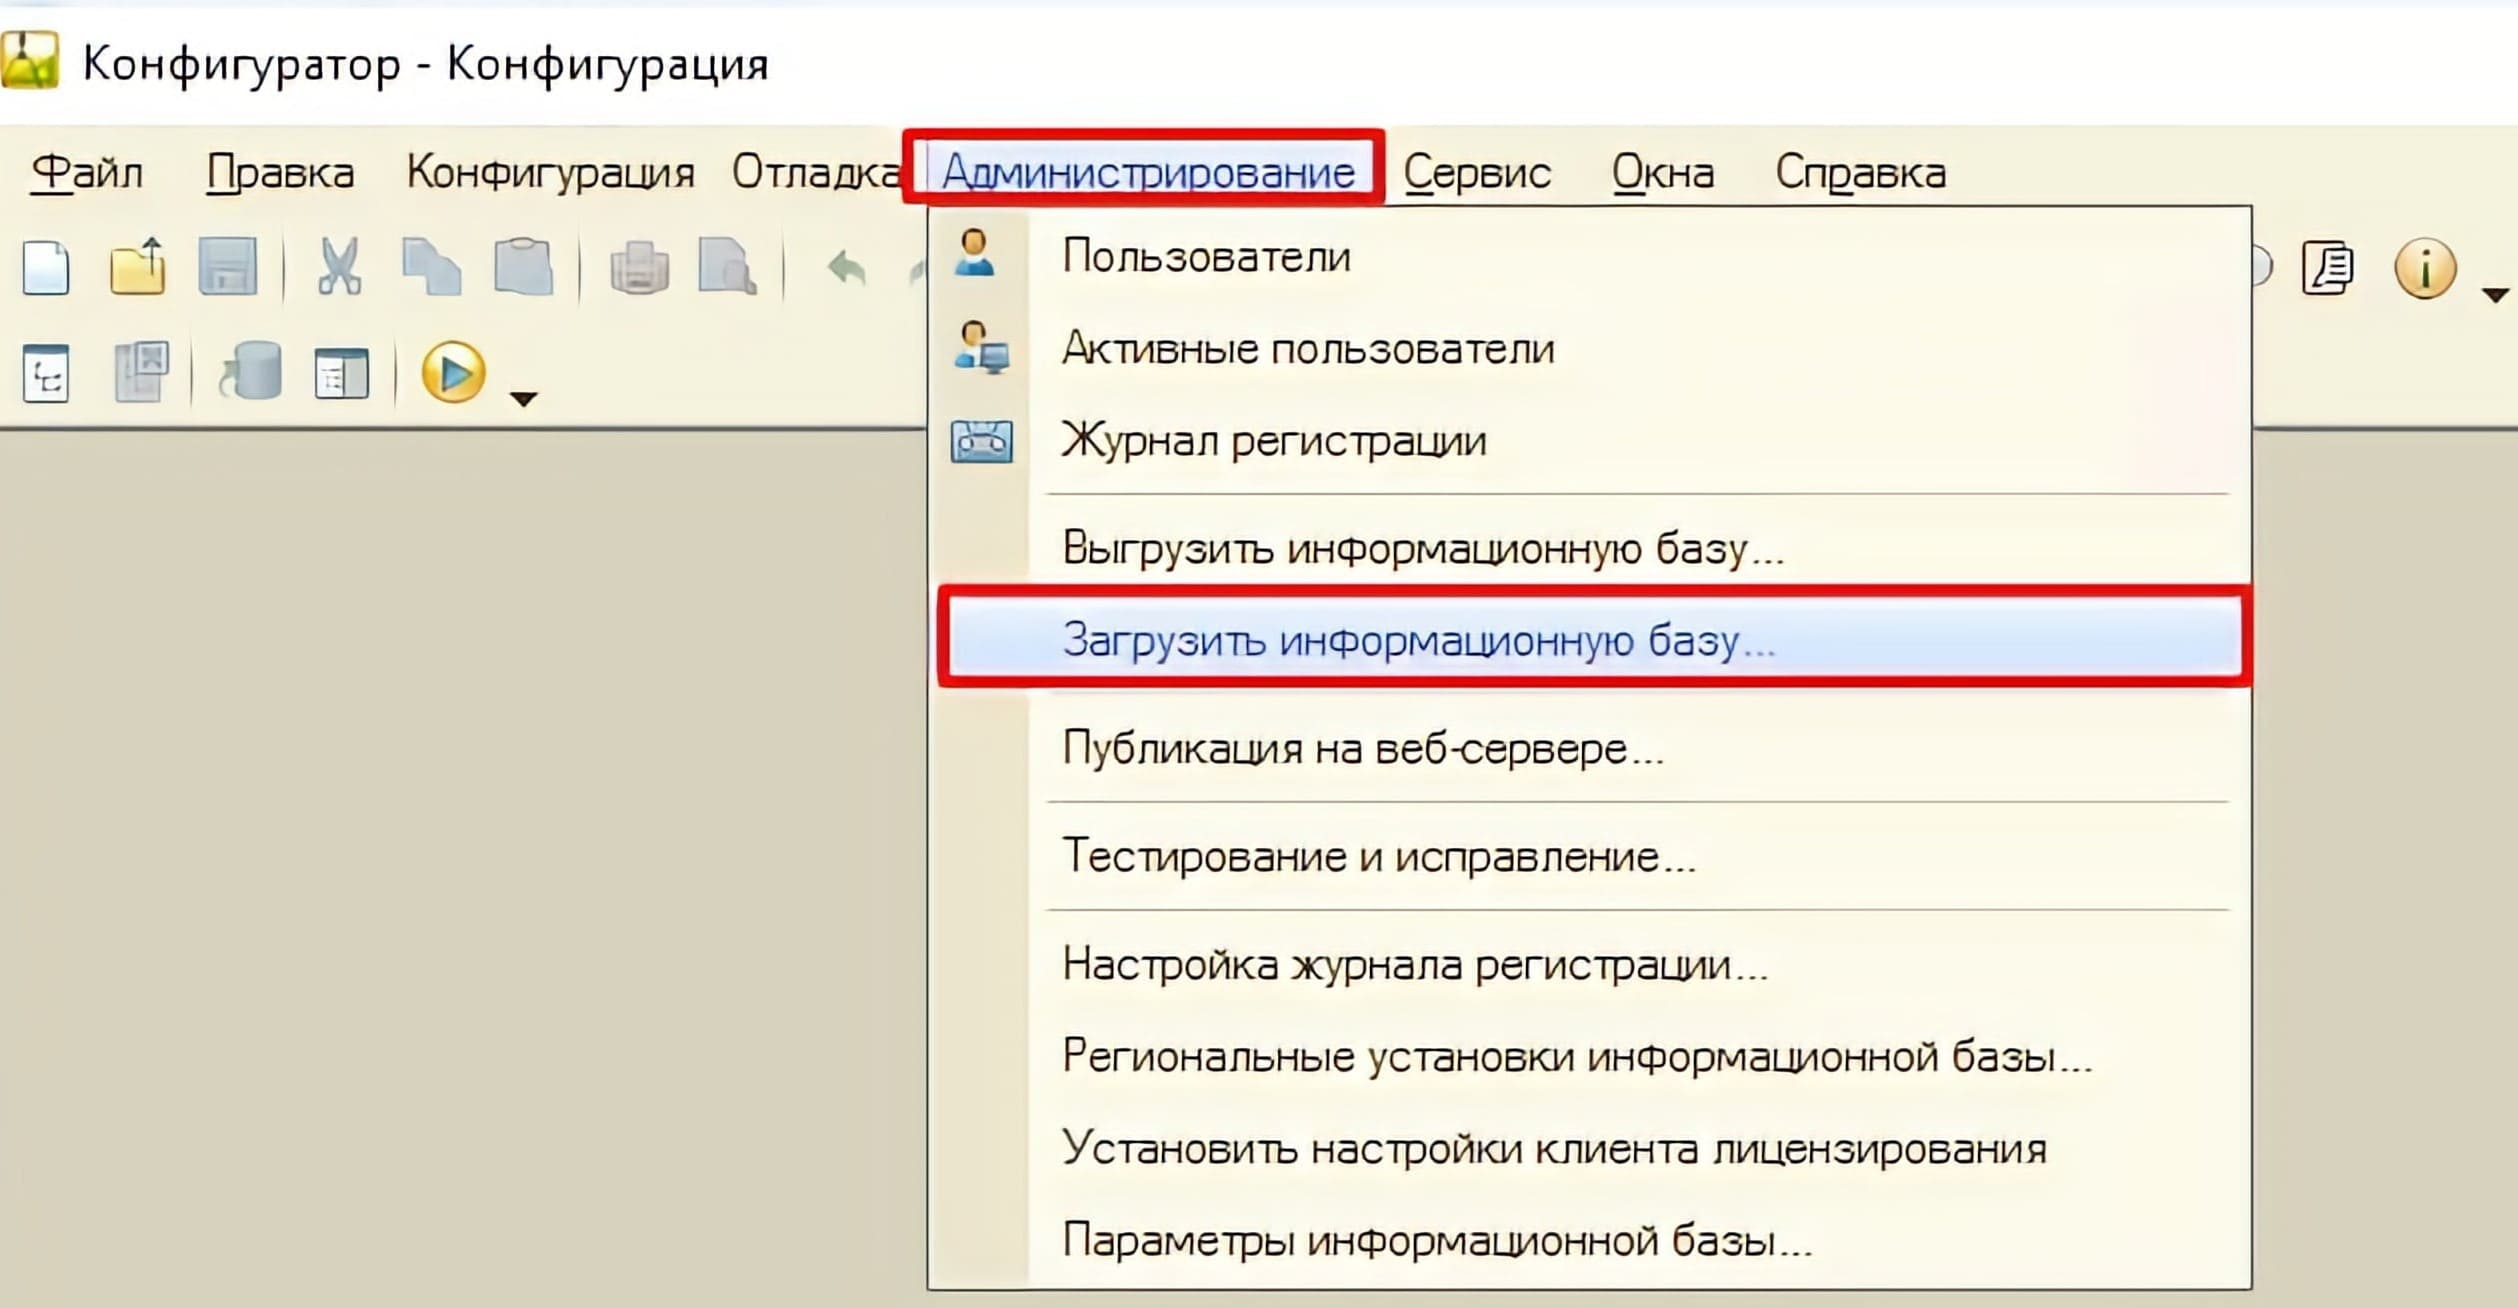Open Журнал регистрации entry

[x=1590, y=441]
